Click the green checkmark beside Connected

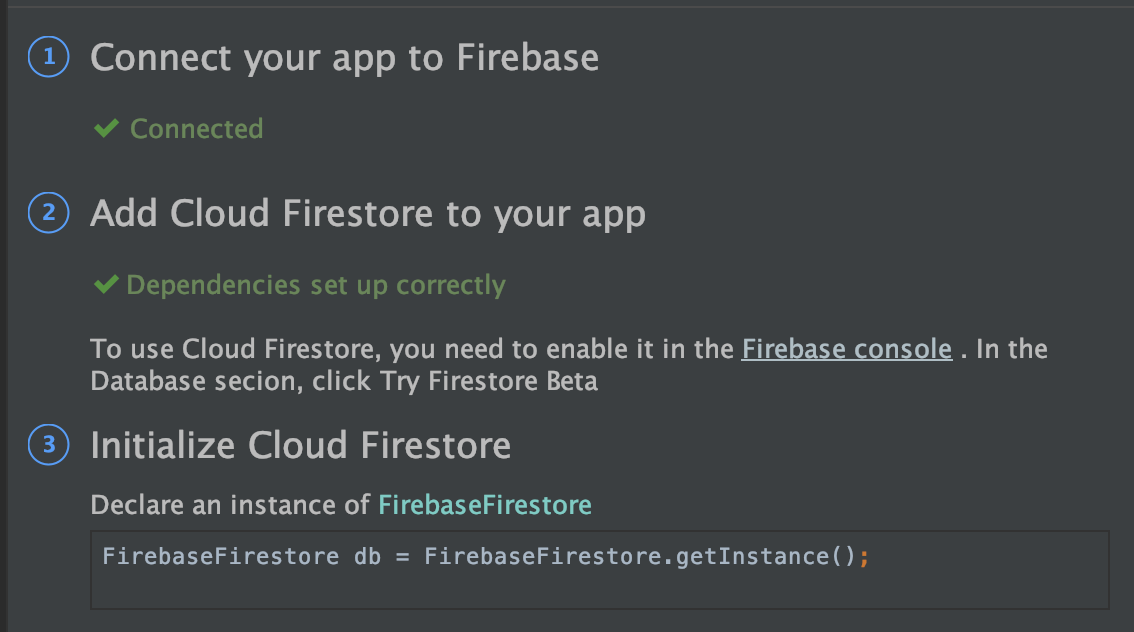(107, 128)
